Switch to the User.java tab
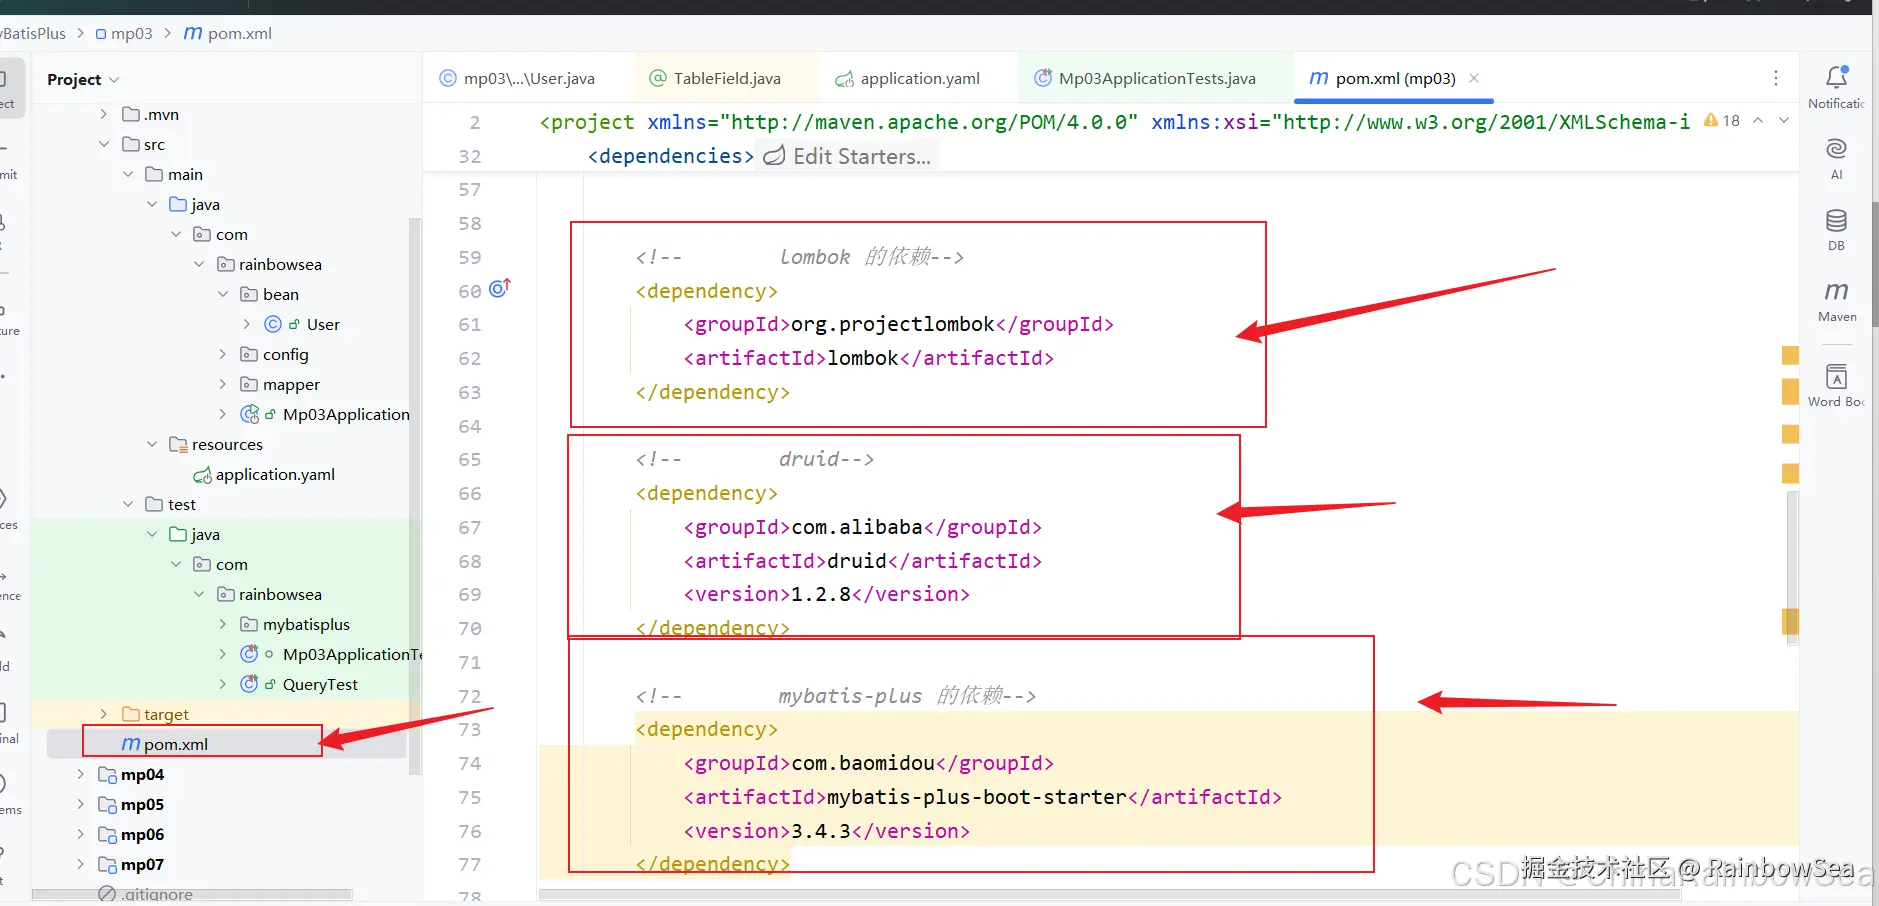Image resolution: width=1879 pixels, height=906 pixels. [517, 78]
